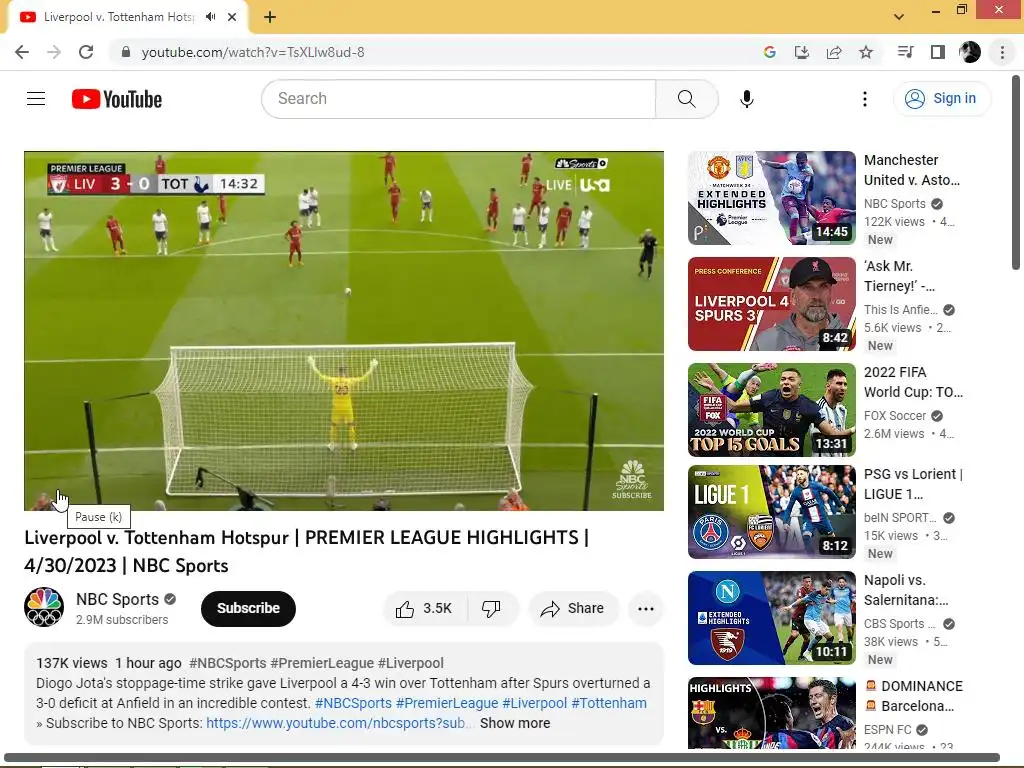Bookmark this tab with the star icon
The image size is (1024, 768).
click(x=866, y=52)
